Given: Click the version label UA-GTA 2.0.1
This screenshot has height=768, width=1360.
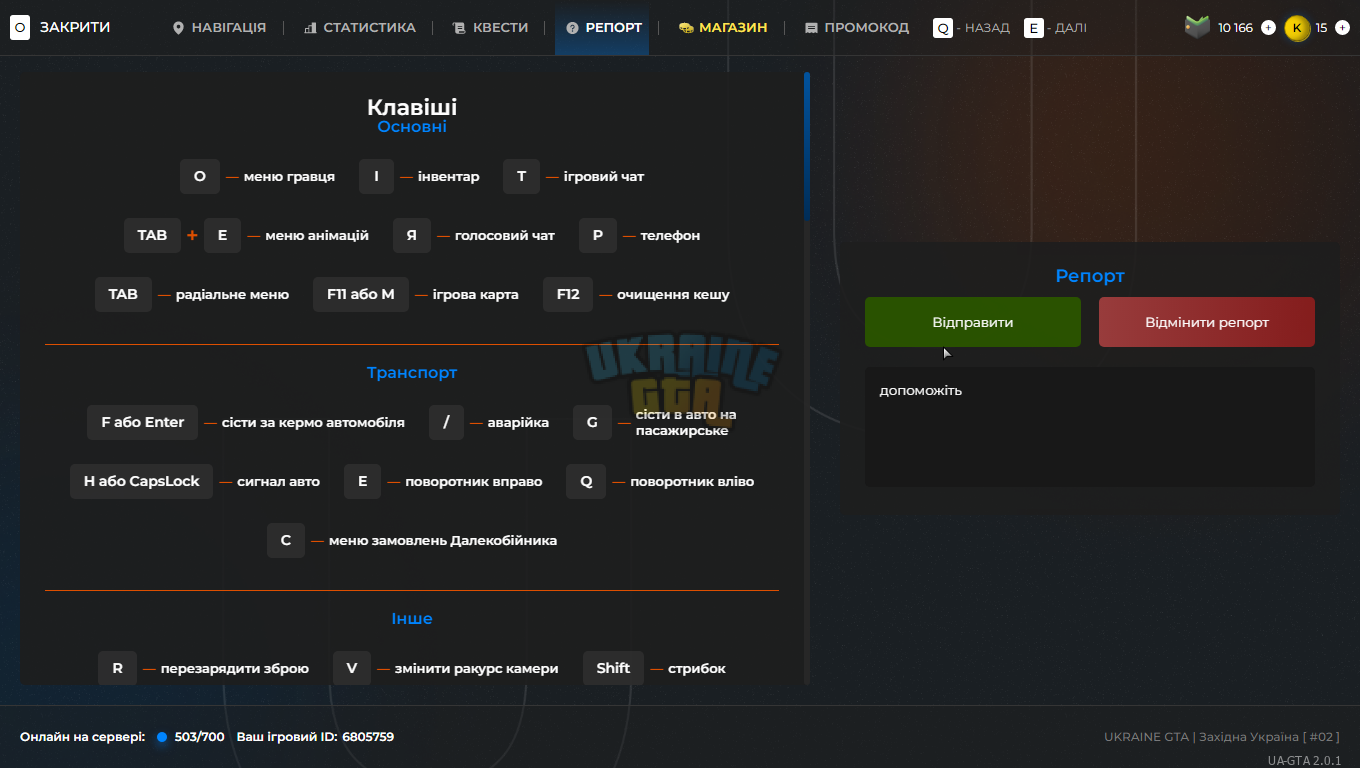Looking at the screenshot, I should (1305, 760).
